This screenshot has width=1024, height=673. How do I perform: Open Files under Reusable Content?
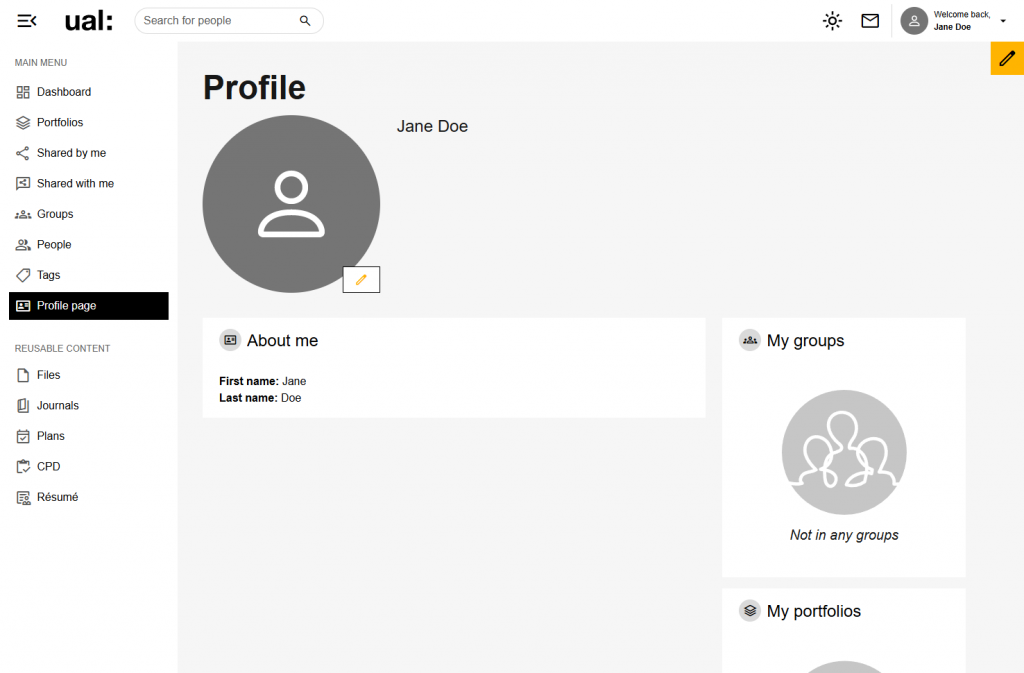click(x=89, y=375)
